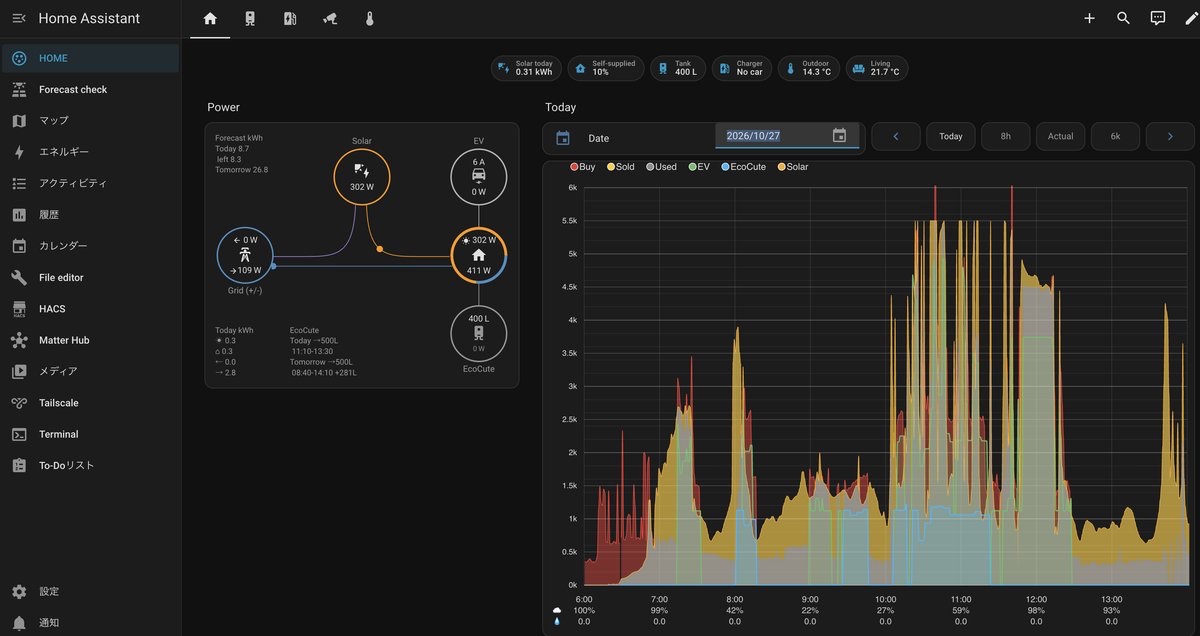1200x636 pixels.
Task: Switch to the EV charger tab icon
Action: [x=290, y=19]
